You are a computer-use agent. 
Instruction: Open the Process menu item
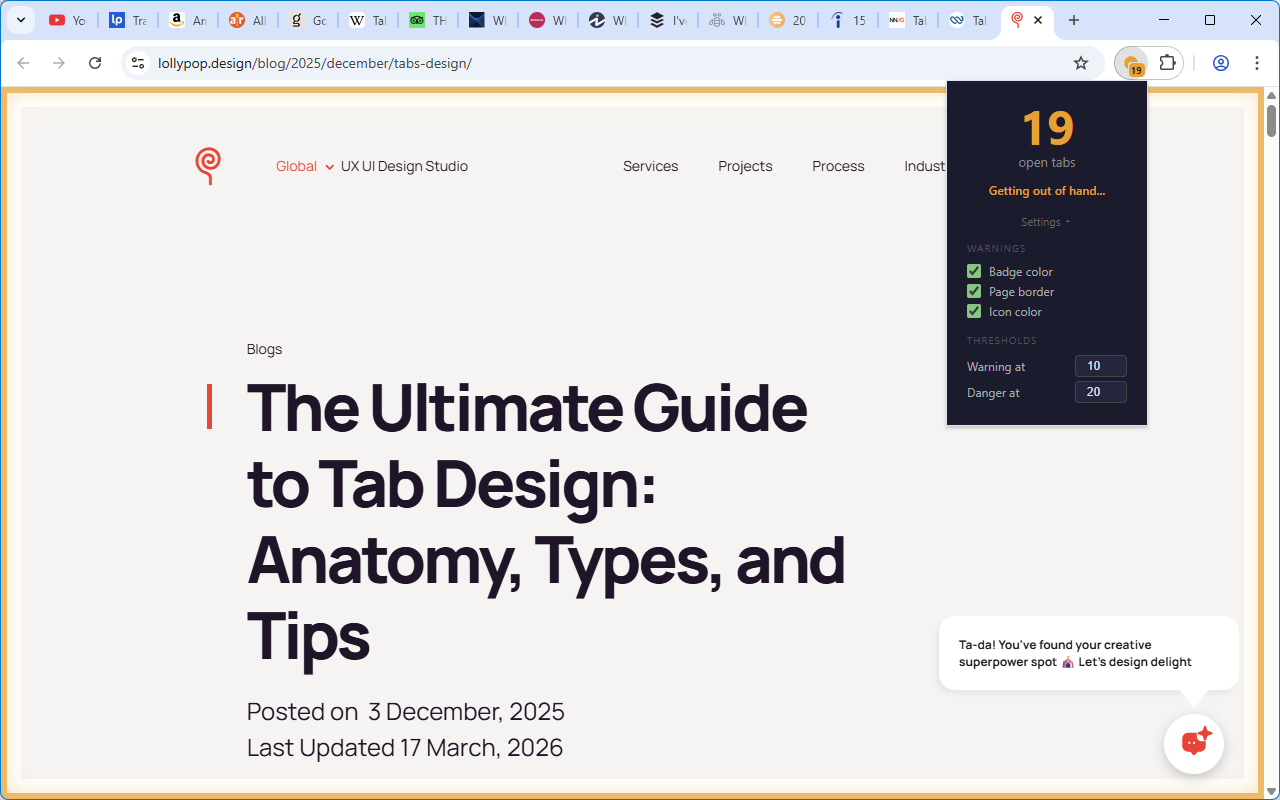(x=838, y=166)
